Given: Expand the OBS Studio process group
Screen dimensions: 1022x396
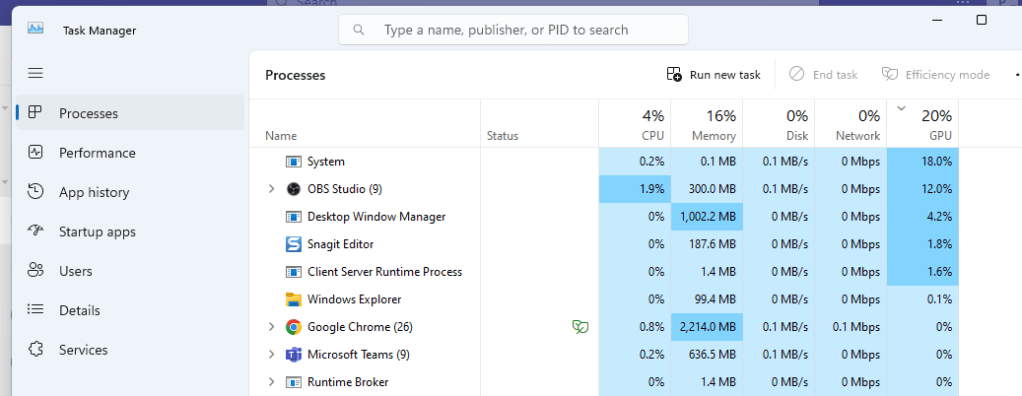Looking at the screenshot, I should click(272, 189).
